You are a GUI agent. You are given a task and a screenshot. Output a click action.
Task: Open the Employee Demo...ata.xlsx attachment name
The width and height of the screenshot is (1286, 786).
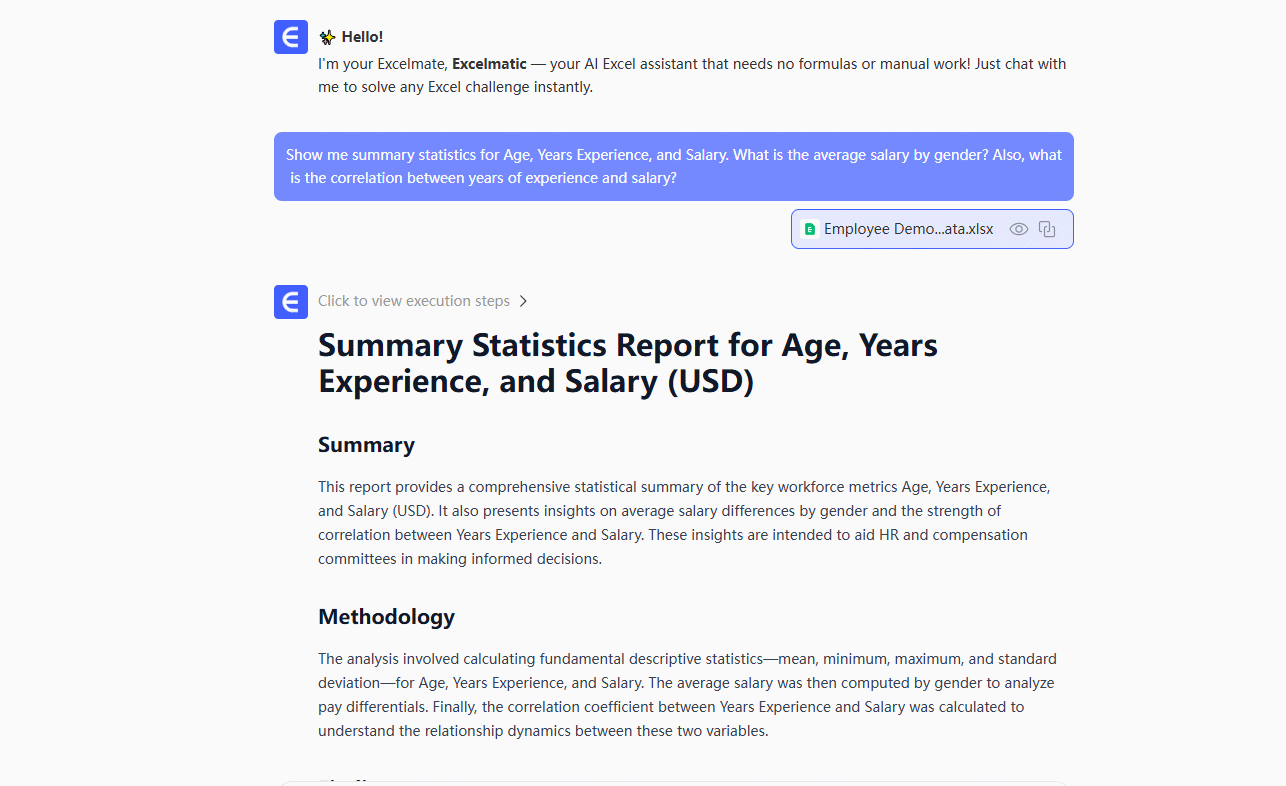[908, 229]
